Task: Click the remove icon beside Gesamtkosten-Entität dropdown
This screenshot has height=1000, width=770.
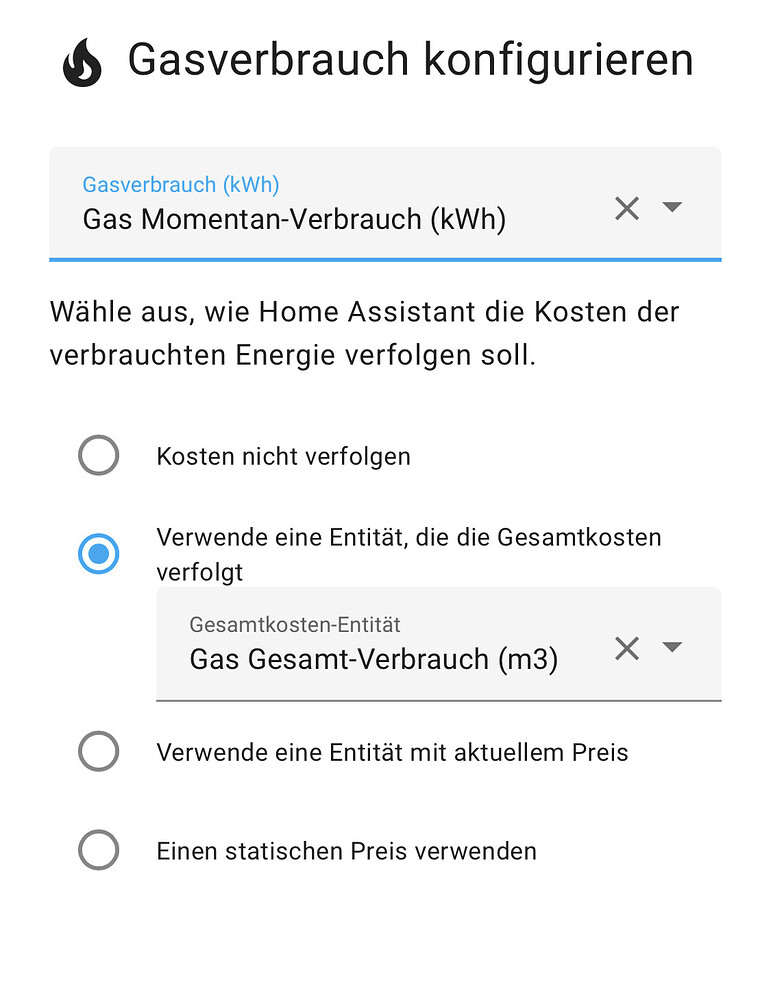Action: point(627,648)
